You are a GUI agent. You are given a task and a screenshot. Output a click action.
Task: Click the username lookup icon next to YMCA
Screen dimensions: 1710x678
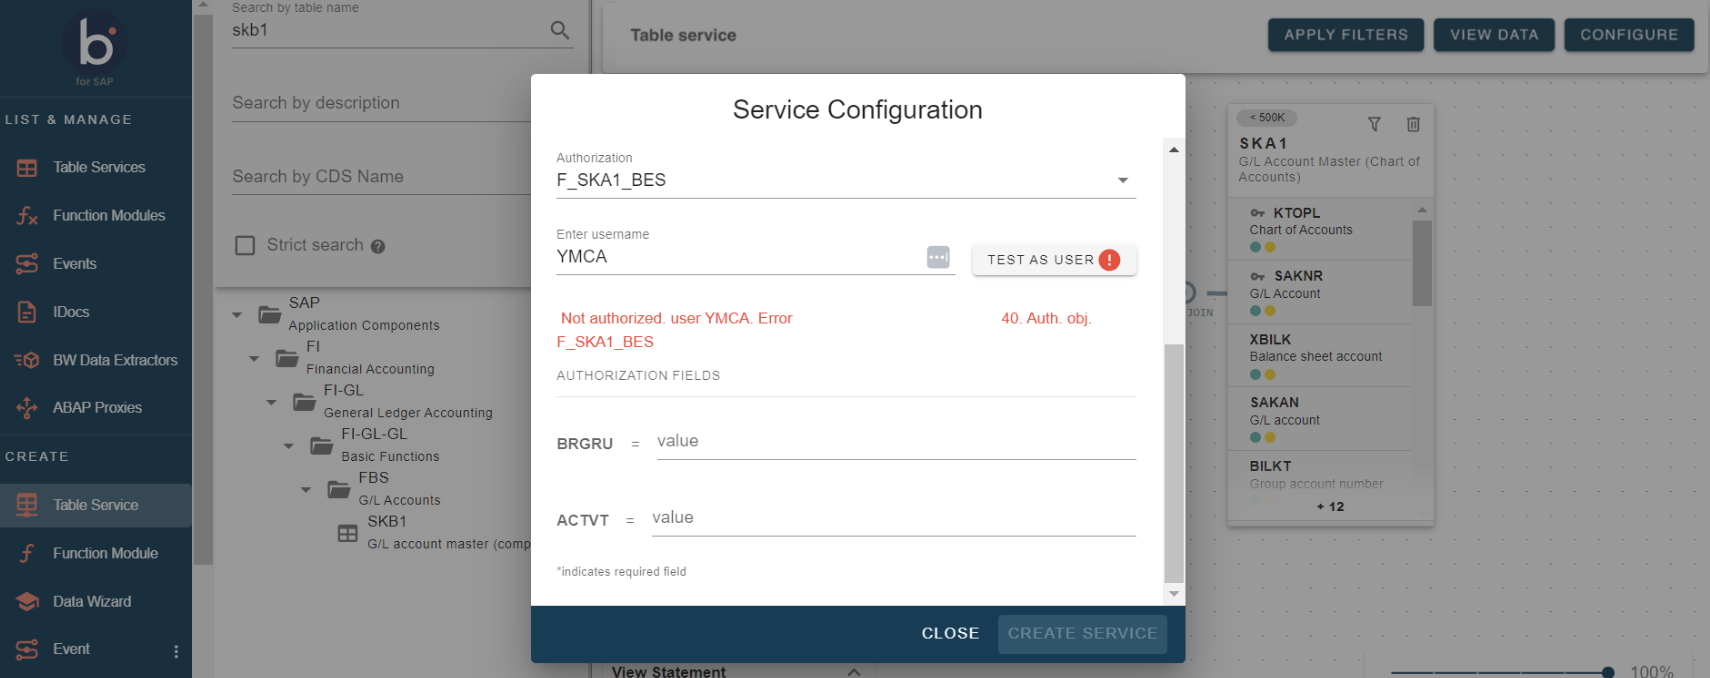click(938, 257)
